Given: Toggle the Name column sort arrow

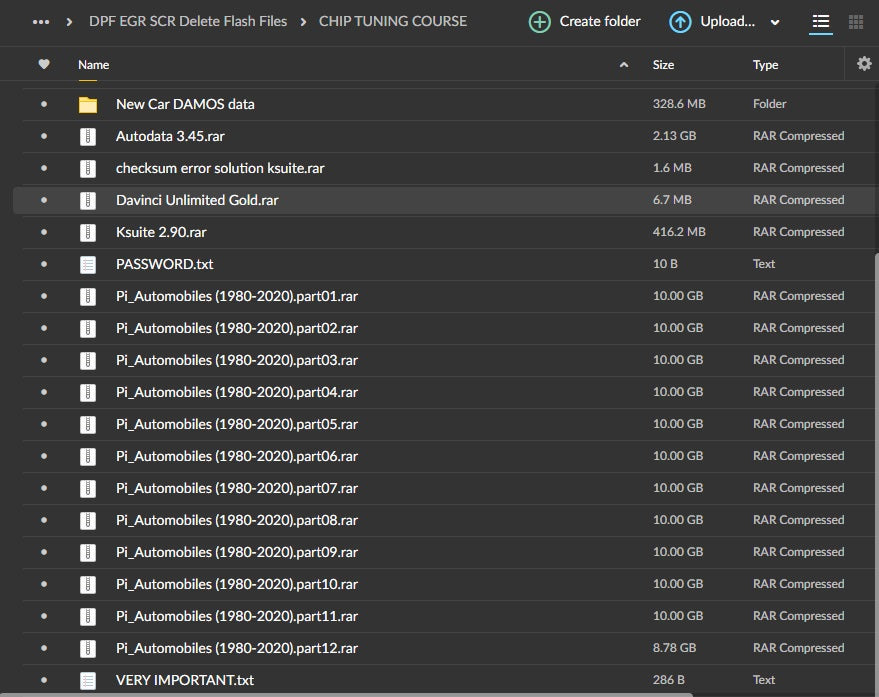Looking at the screenshot, I should coord(624,65).
